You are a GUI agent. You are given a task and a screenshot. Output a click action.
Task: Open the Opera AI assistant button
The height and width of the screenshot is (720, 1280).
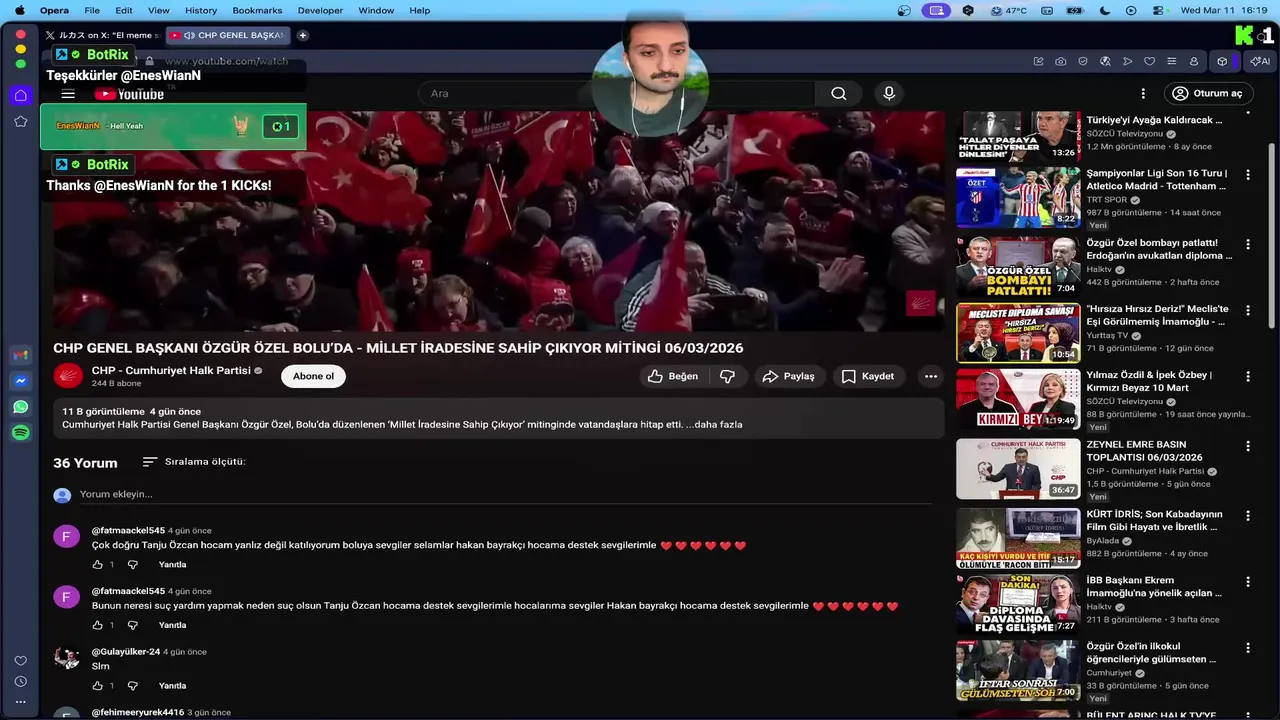tap(1260, 61)
